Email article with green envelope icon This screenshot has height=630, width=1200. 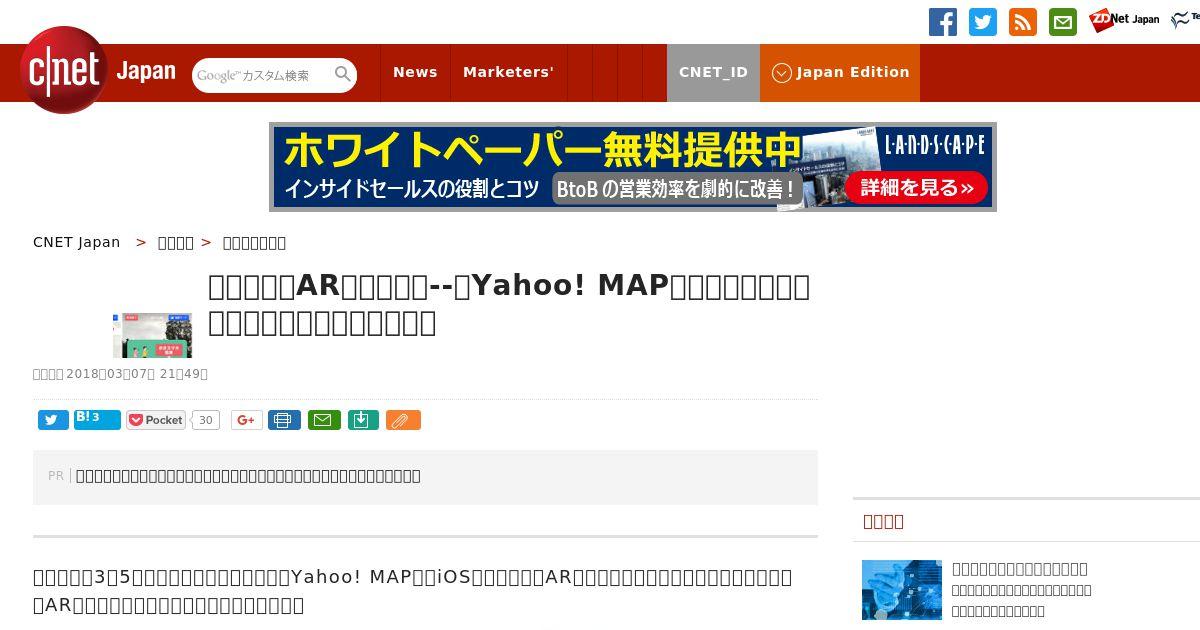[324, 420]
